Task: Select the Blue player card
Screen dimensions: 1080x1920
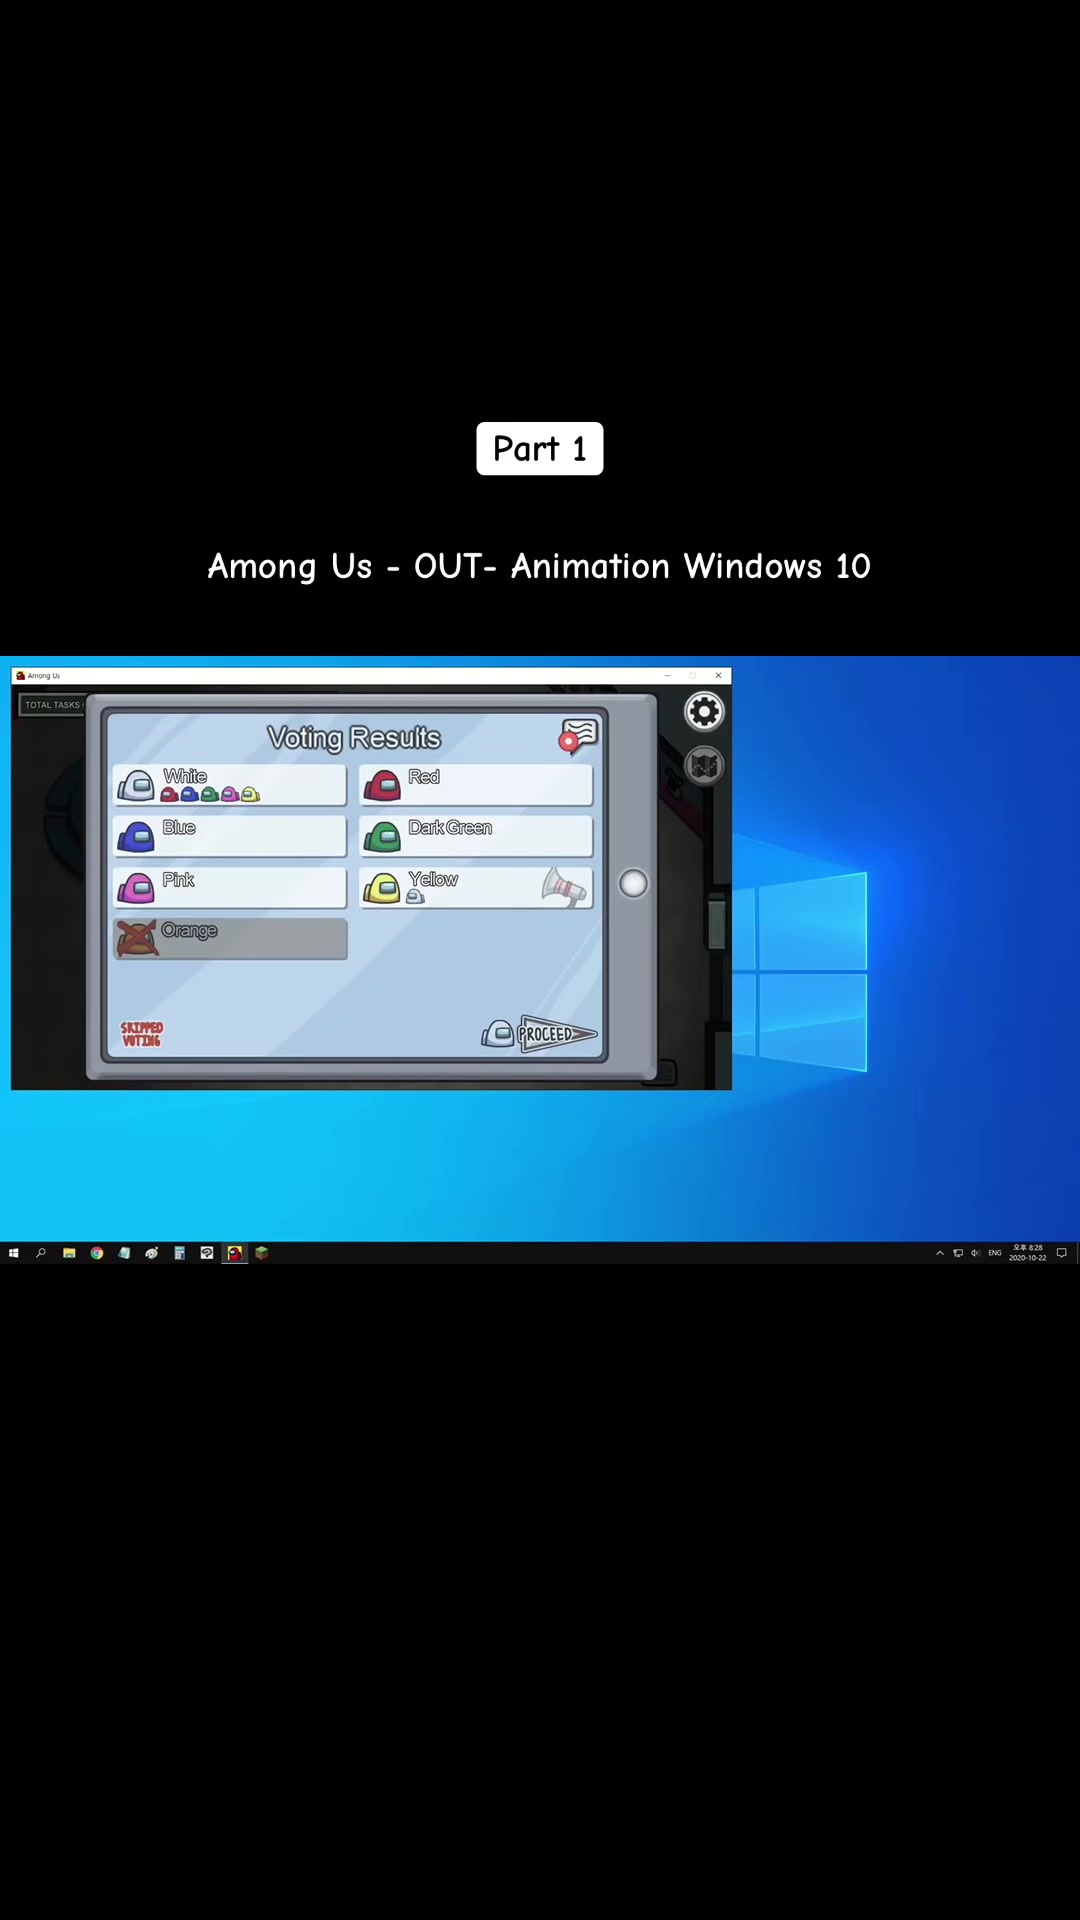Action: tap(230, 837)
